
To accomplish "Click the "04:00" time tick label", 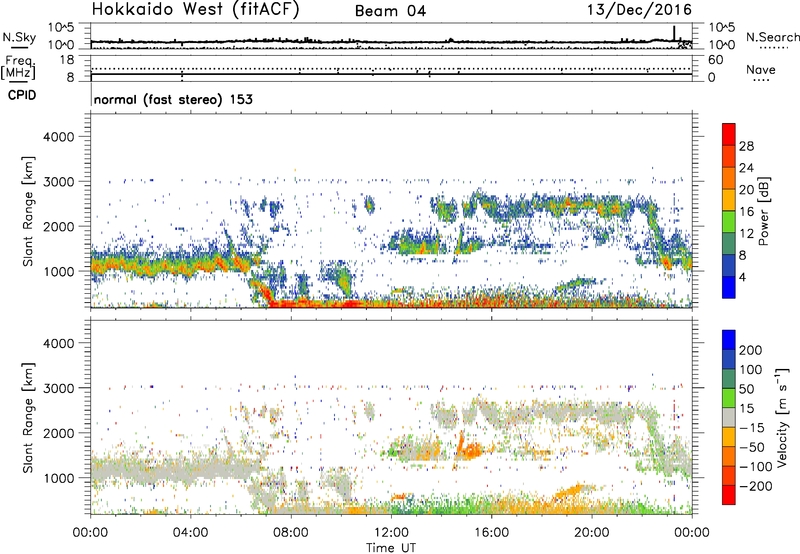I will click(190, 533).
